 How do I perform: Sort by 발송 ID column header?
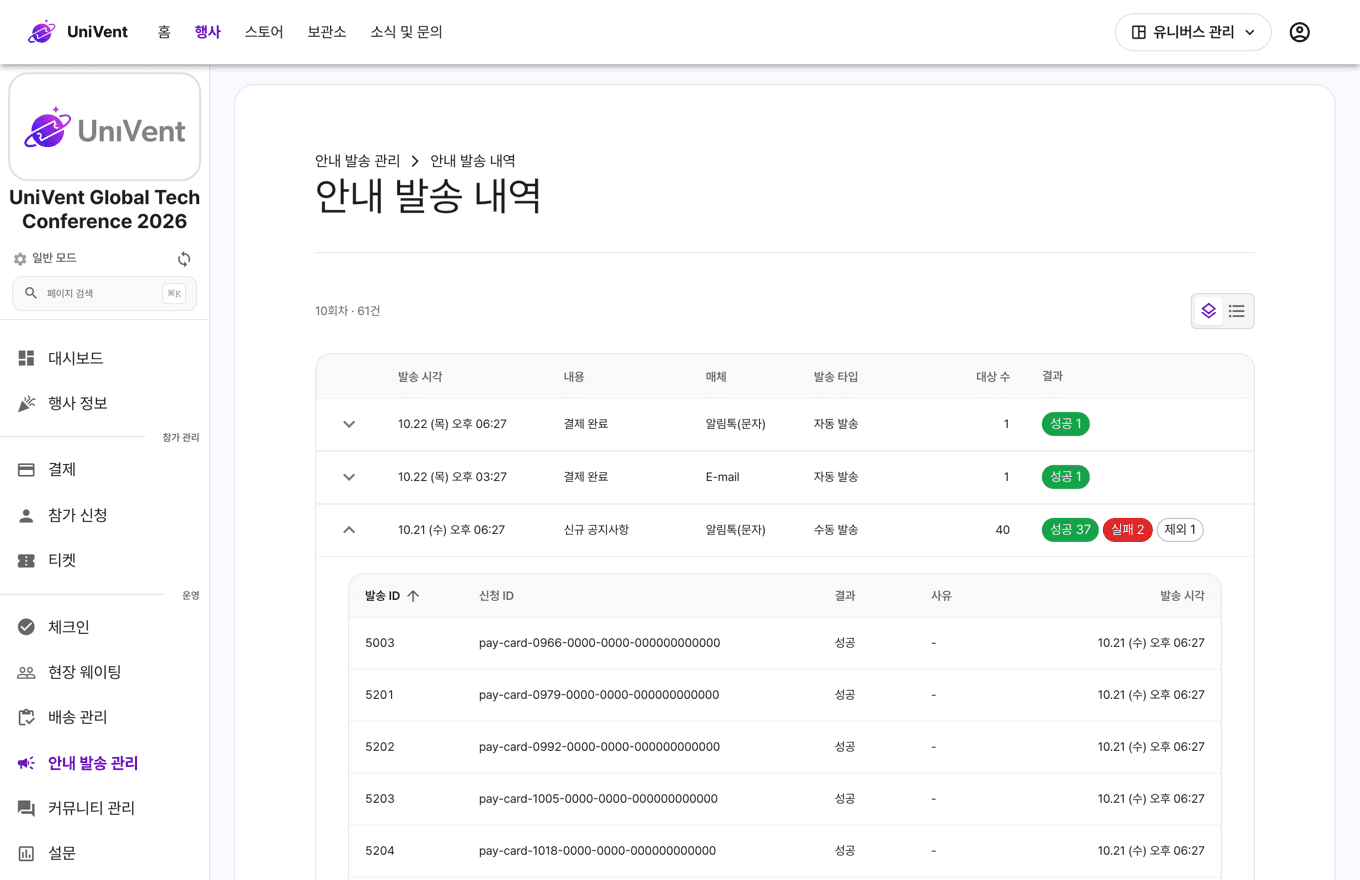point(392,596)
